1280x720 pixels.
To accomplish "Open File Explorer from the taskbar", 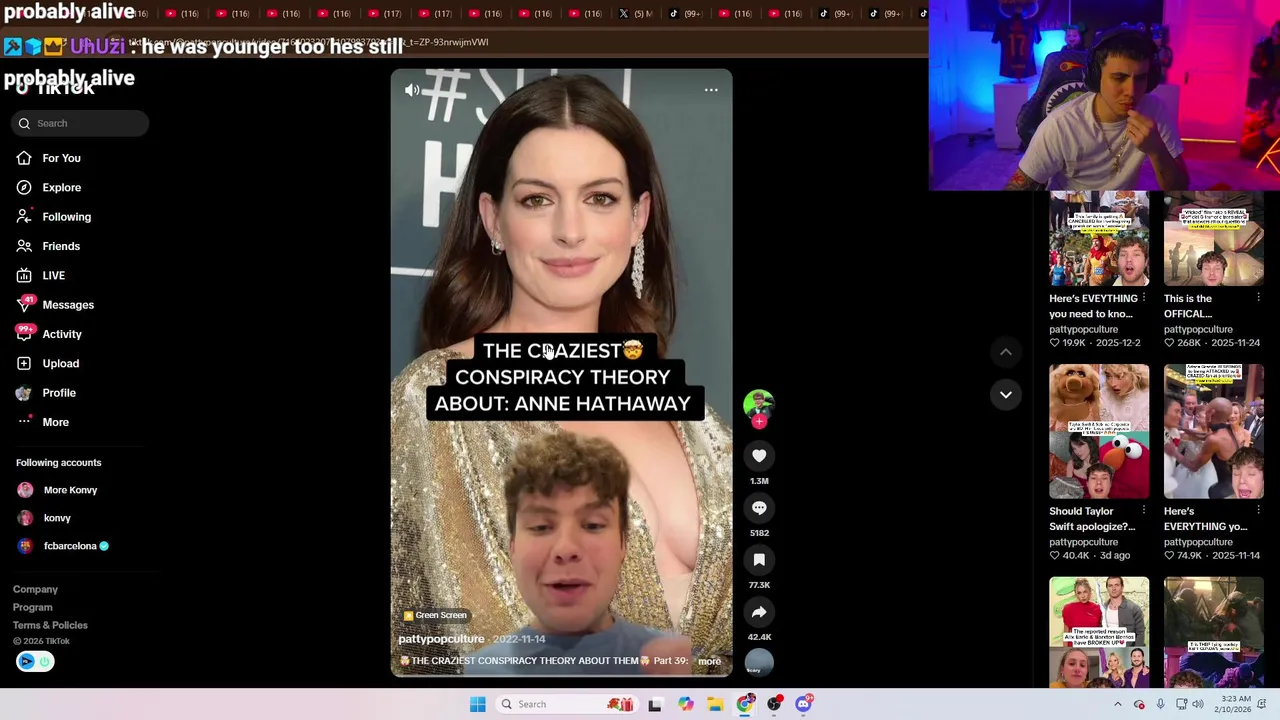I will click(x=715, y=704).
